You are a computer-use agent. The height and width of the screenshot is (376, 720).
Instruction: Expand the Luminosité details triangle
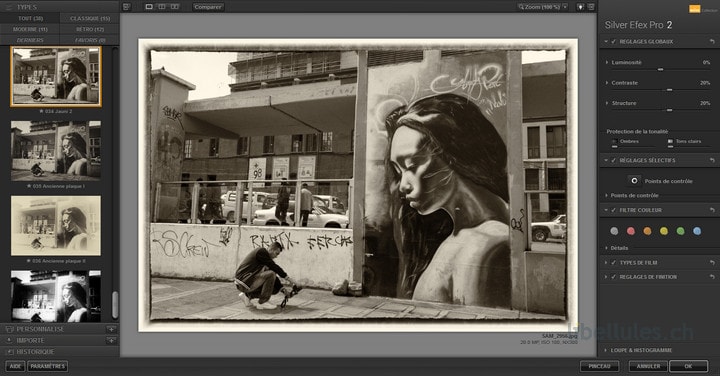click(607, 62)
